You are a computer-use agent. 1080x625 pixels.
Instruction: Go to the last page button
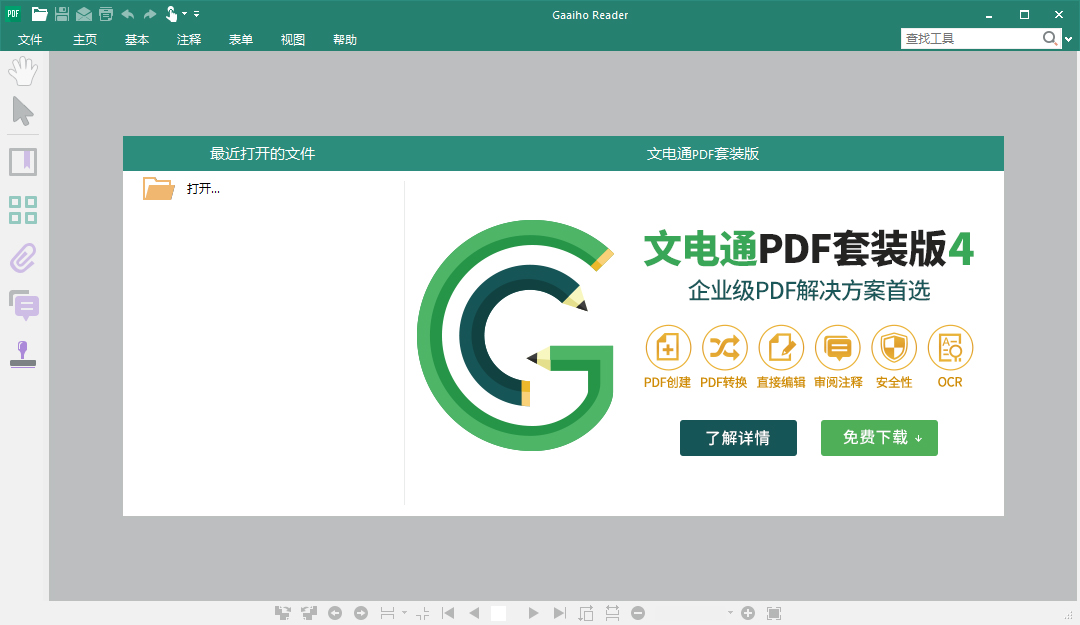559,613
